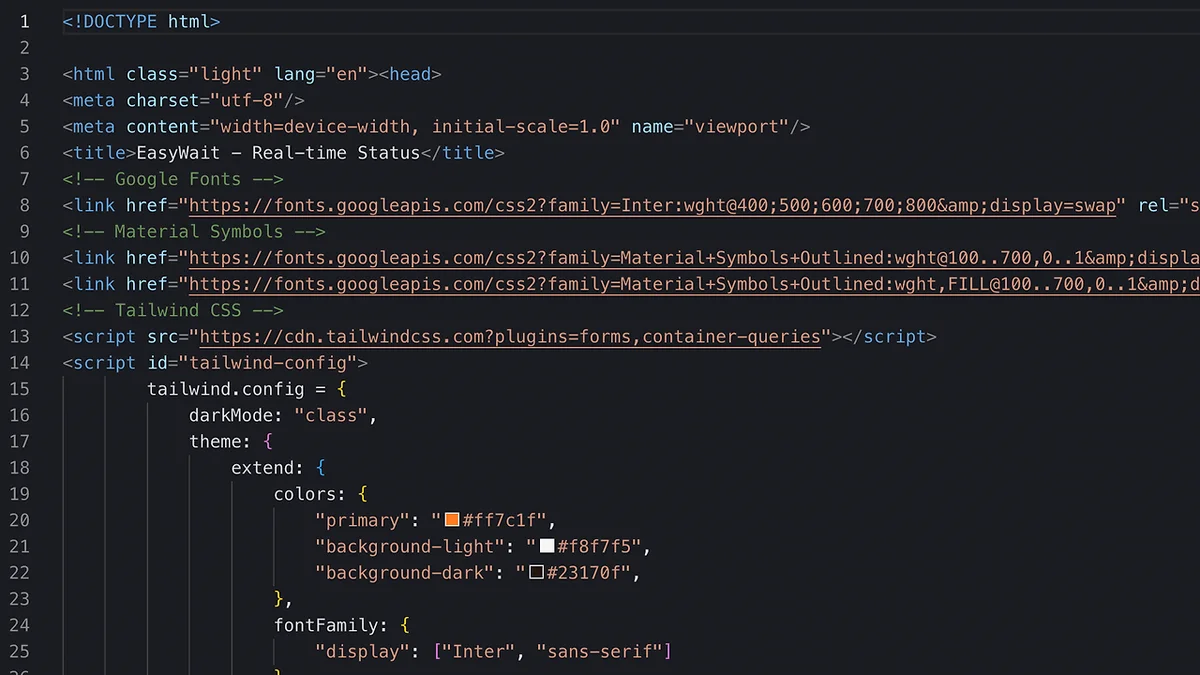1200x675 pixels.
Task: Click the title text "EasyWait - Real-time Status"
Action: tap(278, 153)
